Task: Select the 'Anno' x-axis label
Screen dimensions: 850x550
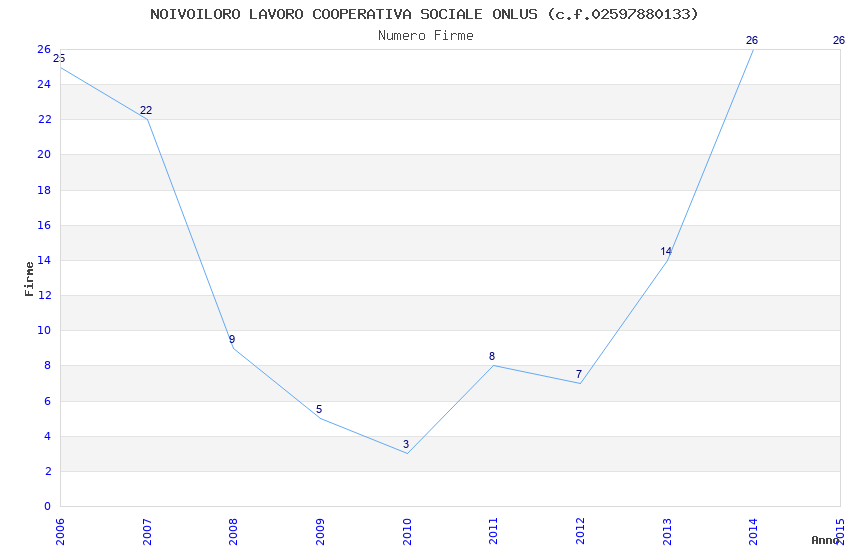Action: [824, 540]
